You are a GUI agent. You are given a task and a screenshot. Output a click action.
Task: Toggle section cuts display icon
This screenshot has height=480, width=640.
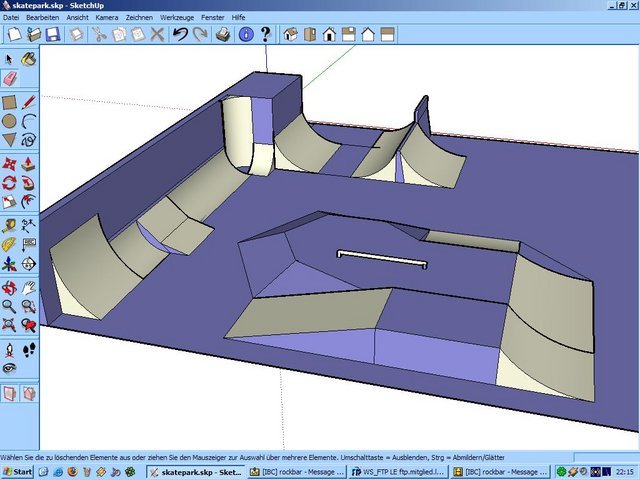click(x=29, y=393)
